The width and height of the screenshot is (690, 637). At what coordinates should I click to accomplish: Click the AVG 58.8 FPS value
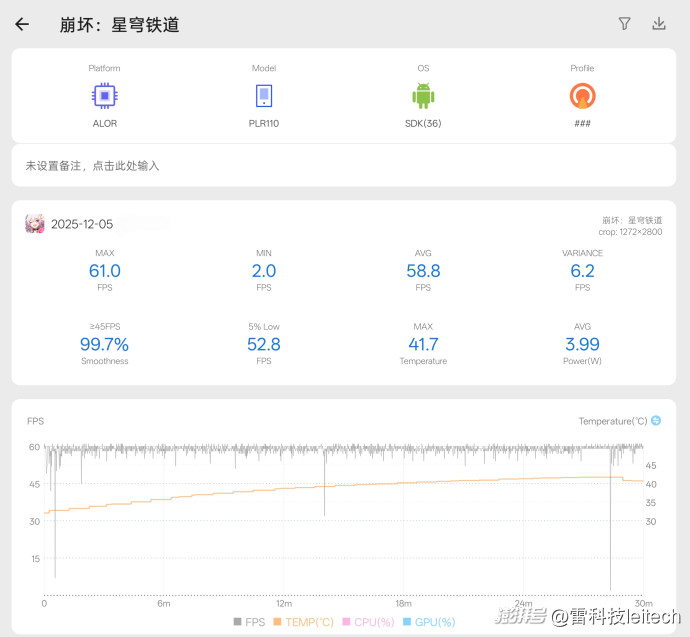(x=423, y=271)
